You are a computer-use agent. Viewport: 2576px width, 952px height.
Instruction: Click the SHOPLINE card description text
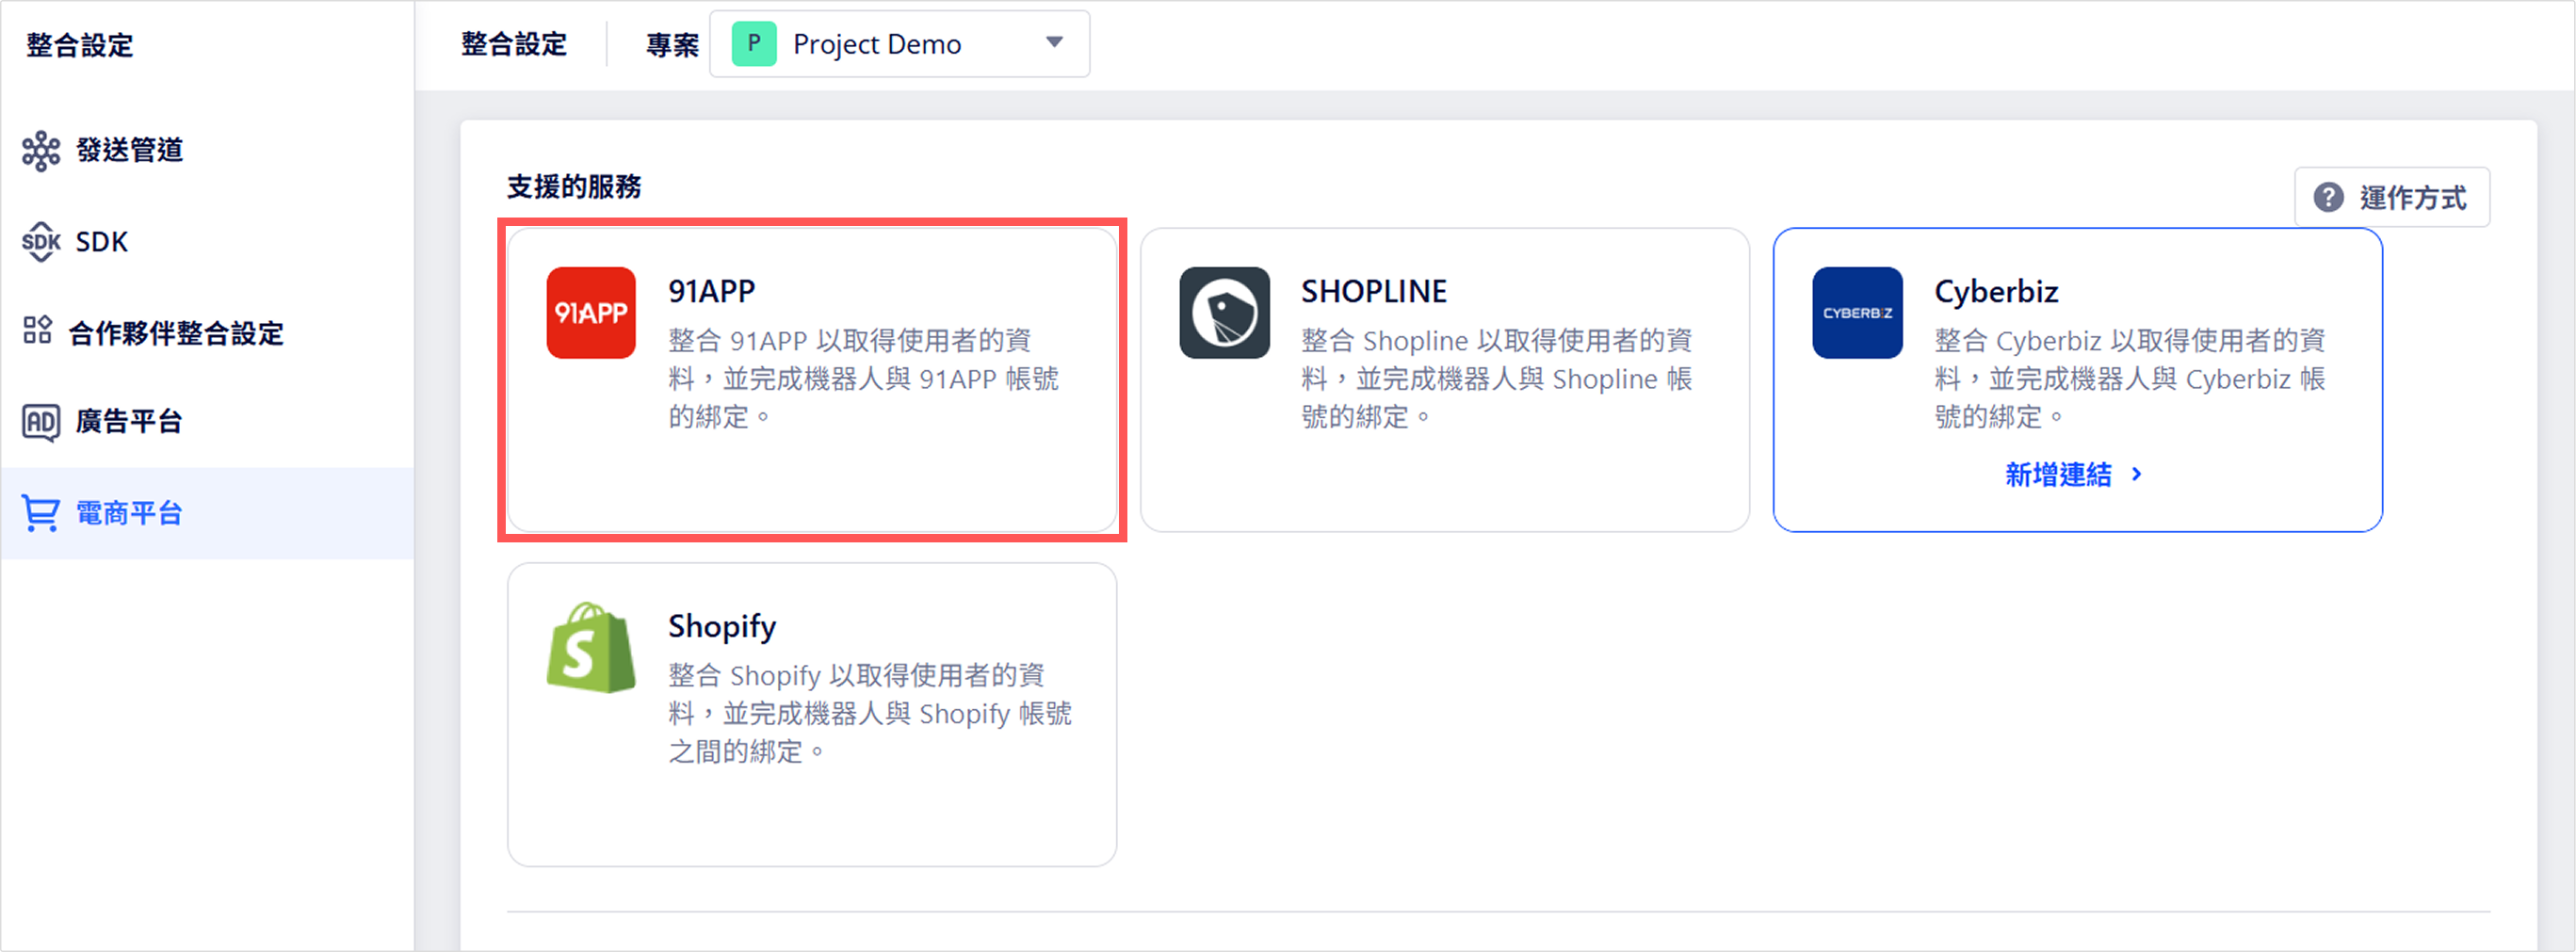[x=1497, y=379]
